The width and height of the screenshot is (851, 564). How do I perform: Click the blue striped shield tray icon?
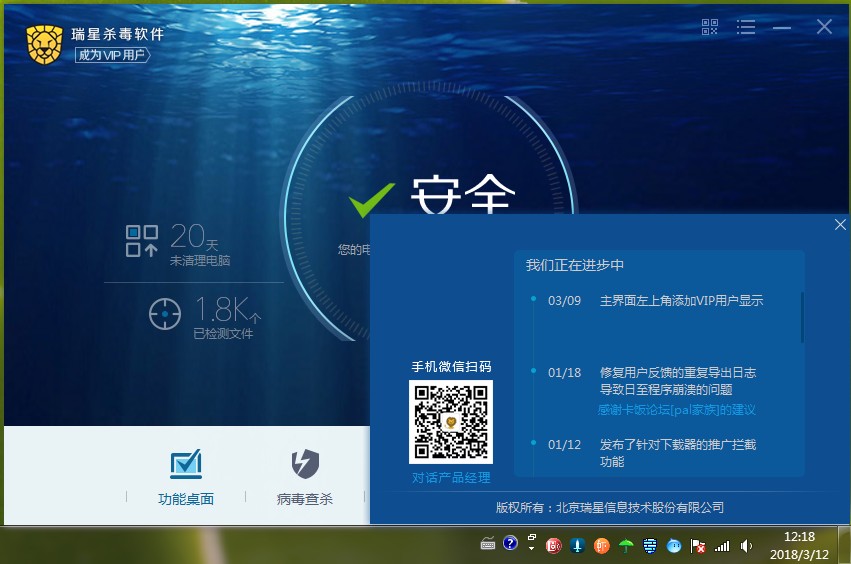pyautogui.click(x=650, y=546)
